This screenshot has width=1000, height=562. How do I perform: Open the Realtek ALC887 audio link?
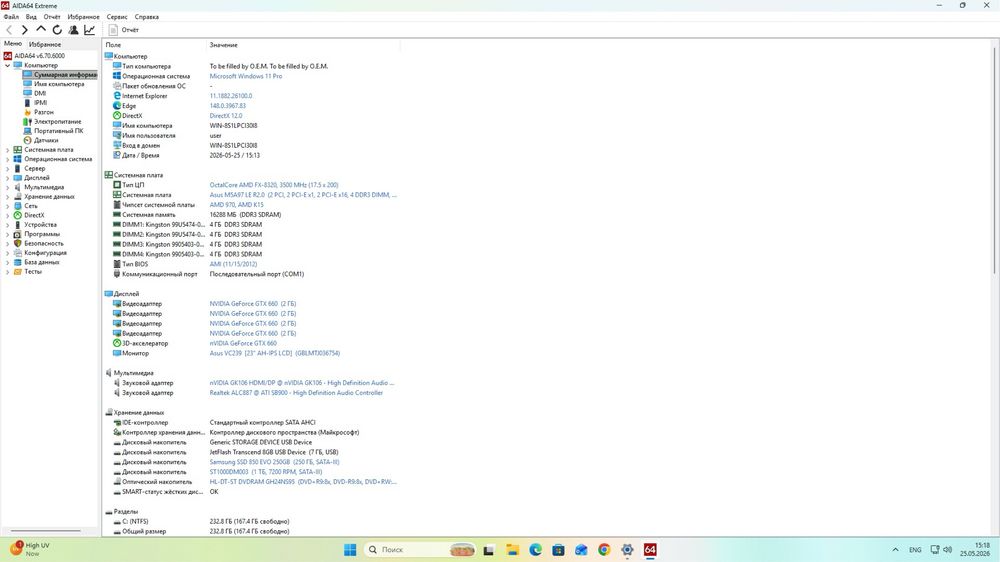coord(296,393)
